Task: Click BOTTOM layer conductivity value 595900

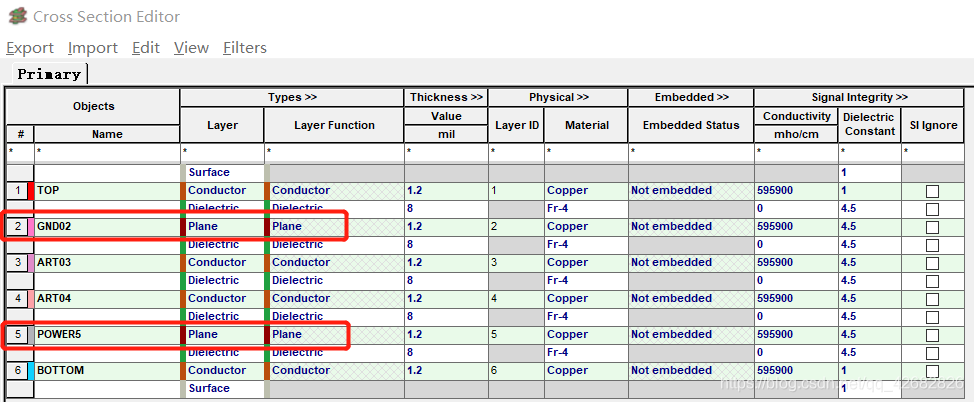Action: pos(796,370)
